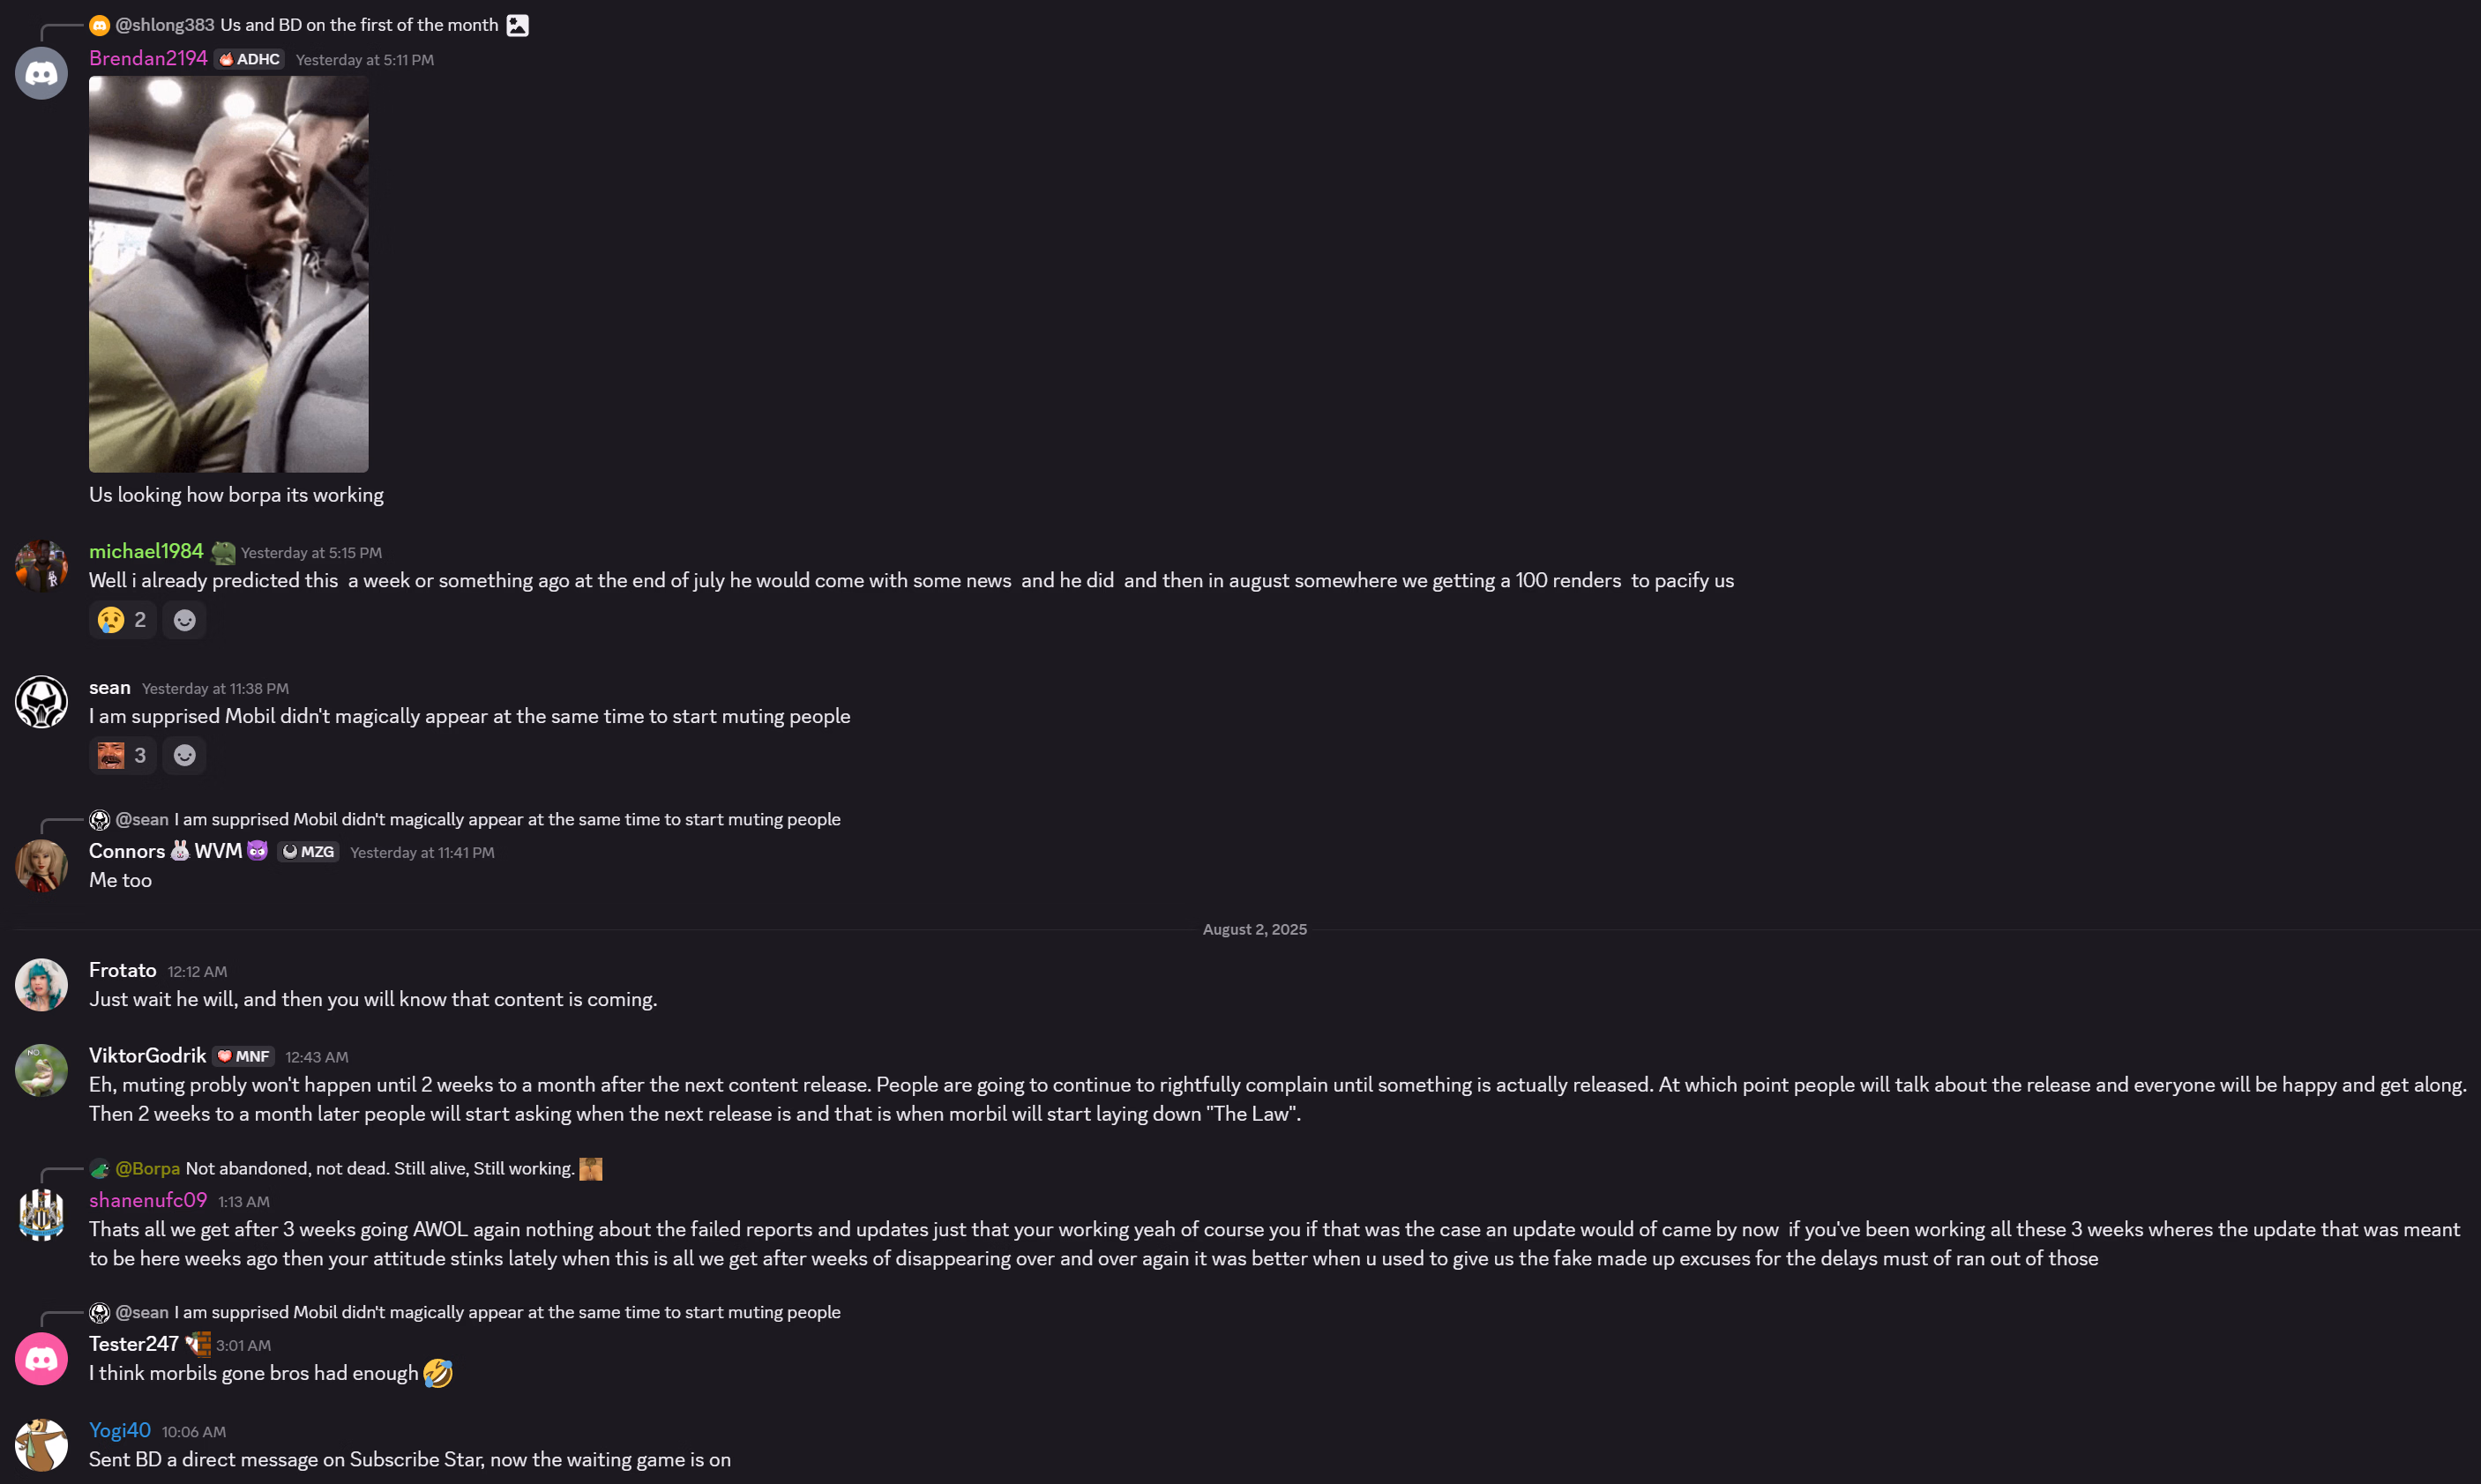Add a reaction to sean's message

pos(184,755)
